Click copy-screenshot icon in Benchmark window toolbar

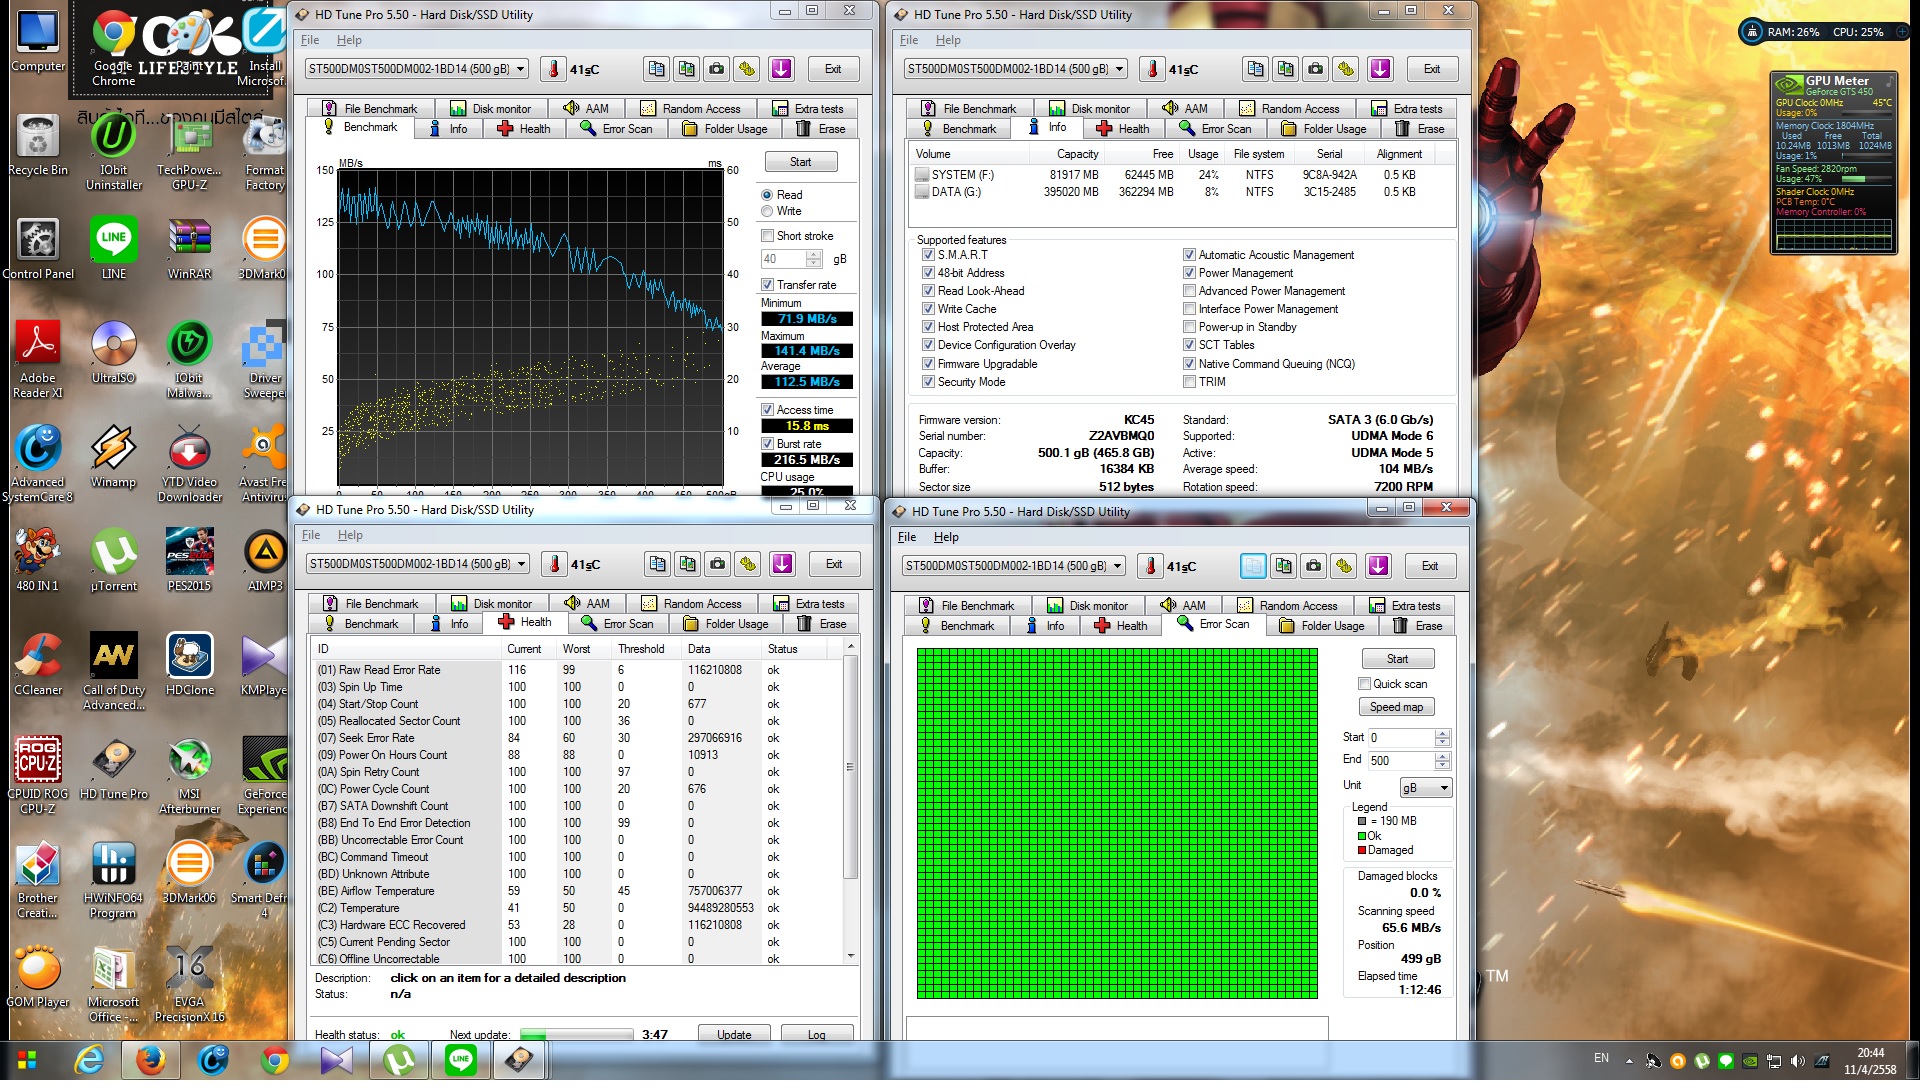(x=686, y=69)
